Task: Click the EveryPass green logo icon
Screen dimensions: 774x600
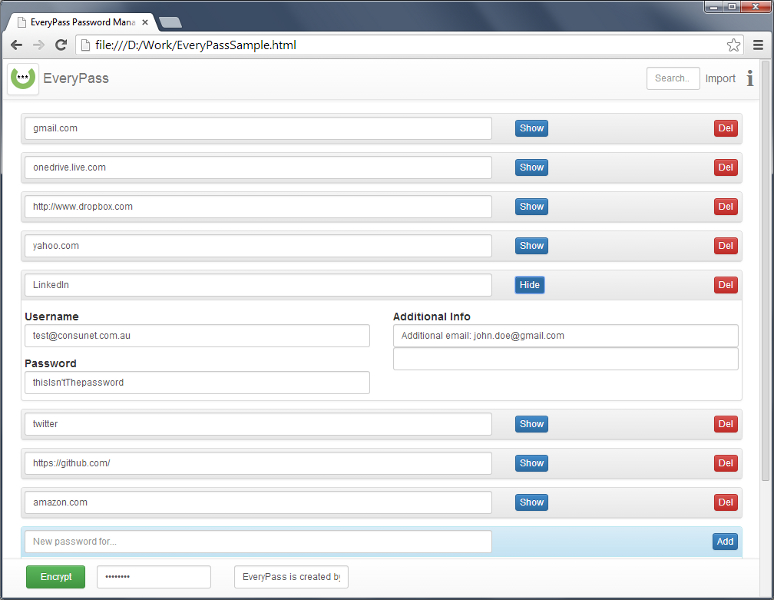Action: 23,78
